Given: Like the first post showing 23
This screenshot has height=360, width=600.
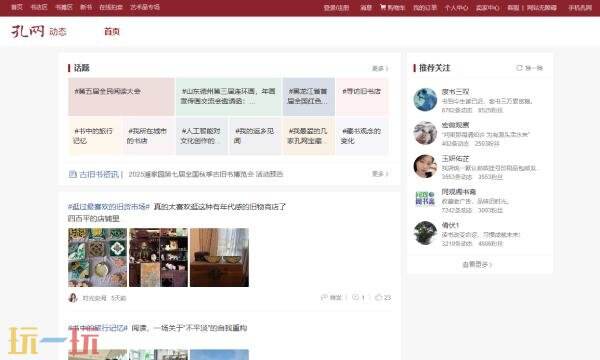Looking at the screenshot, I should (x=378, y=297).
